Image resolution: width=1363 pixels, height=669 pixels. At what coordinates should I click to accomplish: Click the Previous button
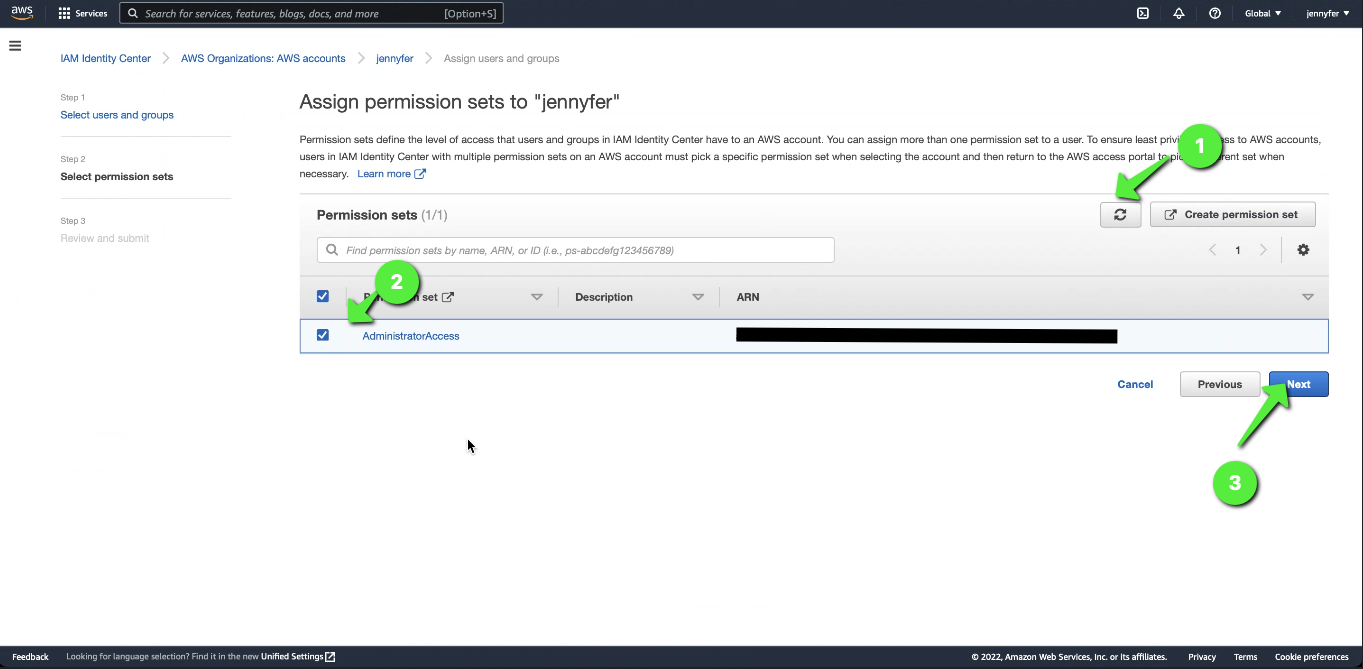[x=1220, y=384]
